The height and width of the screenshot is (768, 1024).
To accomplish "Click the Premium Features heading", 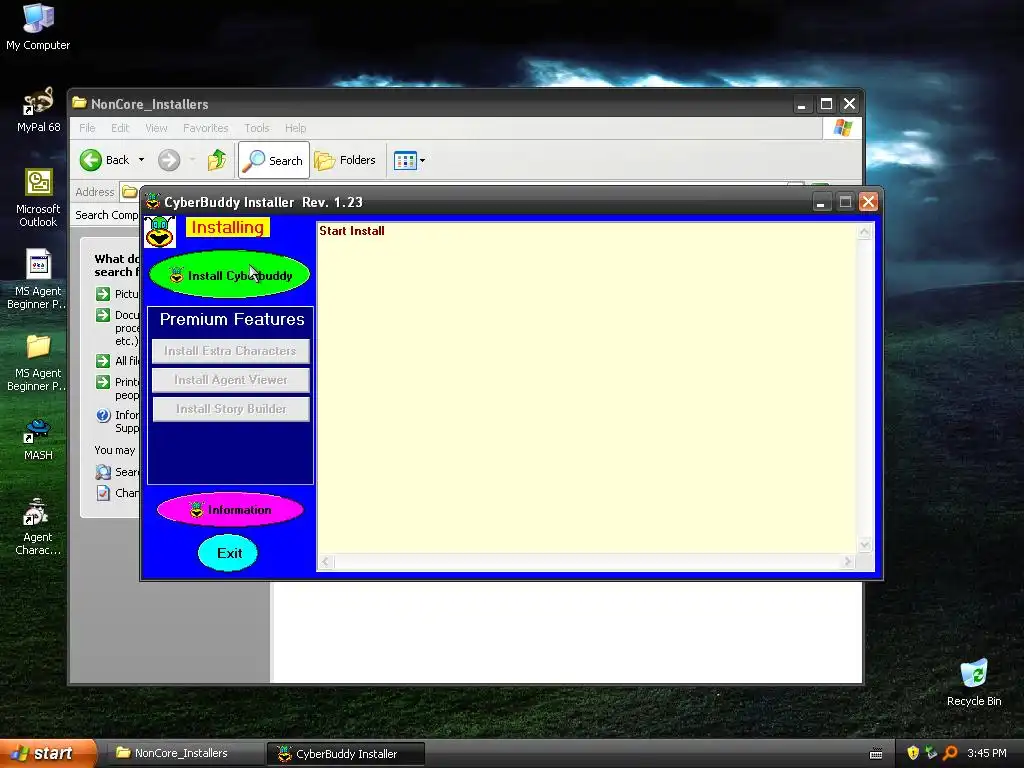I will tap(232, 319).
